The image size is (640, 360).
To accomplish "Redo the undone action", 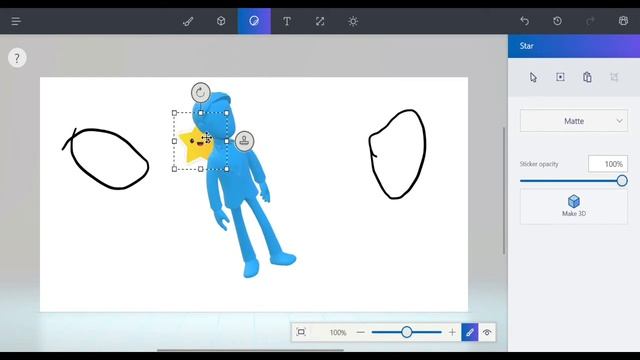I will click(590, 21).
